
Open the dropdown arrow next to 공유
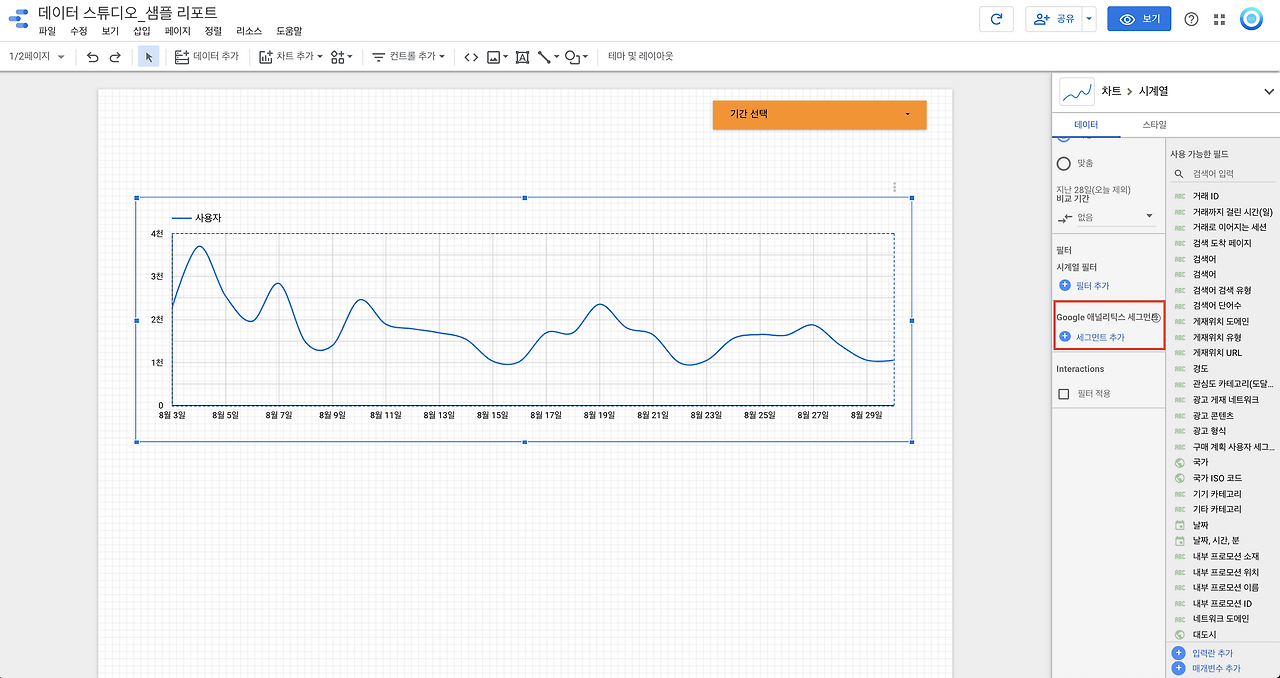(1089, 19)
